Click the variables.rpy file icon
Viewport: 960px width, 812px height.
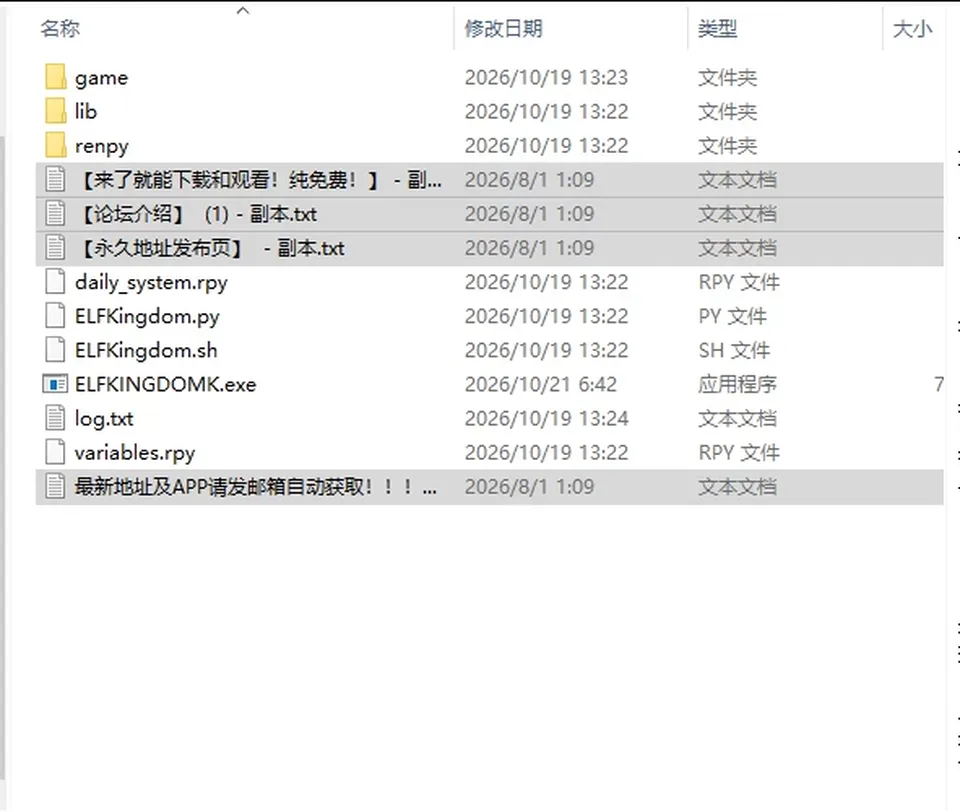point(55,453)
